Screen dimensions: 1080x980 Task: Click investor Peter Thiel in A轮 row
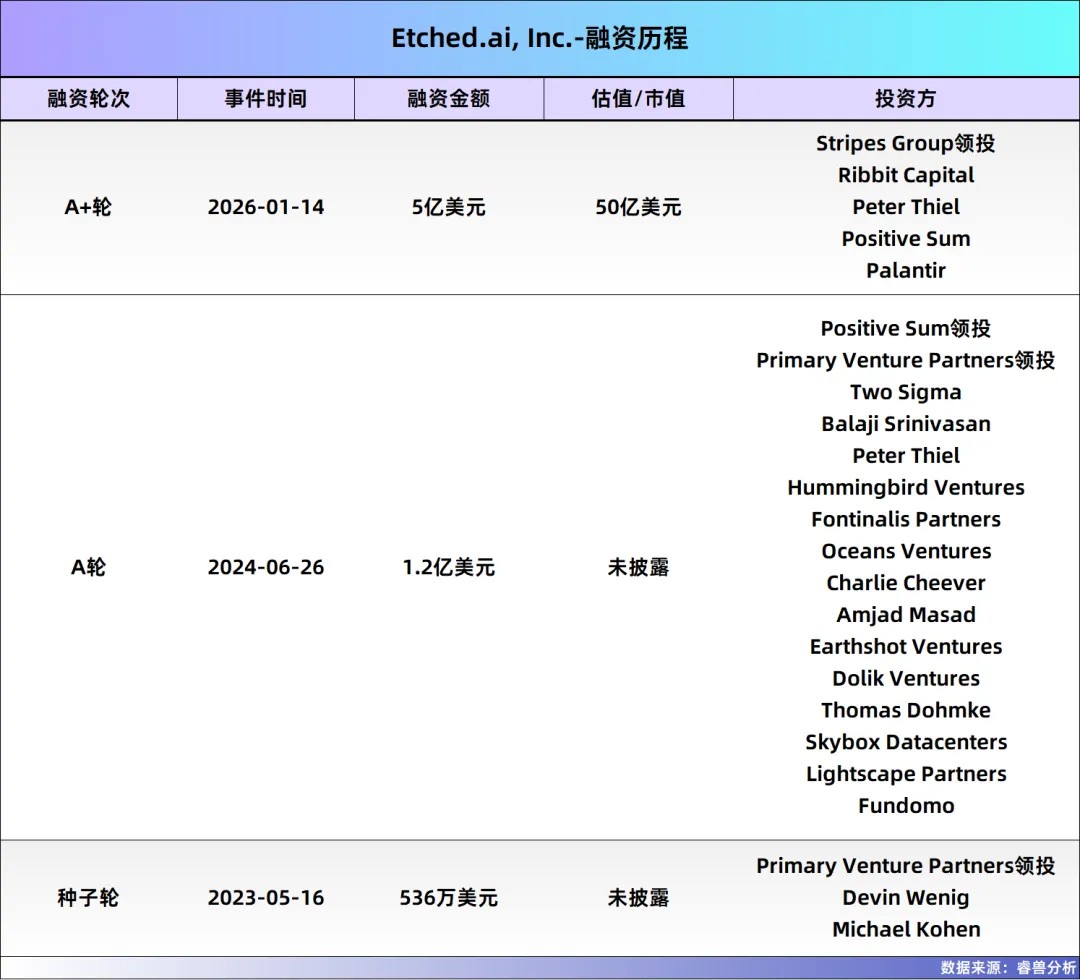906,455
